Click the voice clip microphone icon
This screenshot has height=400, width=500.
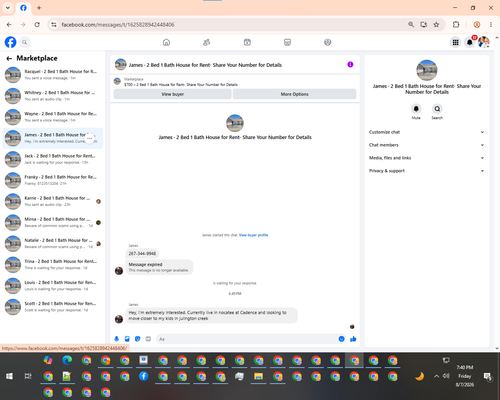(117, 339)
